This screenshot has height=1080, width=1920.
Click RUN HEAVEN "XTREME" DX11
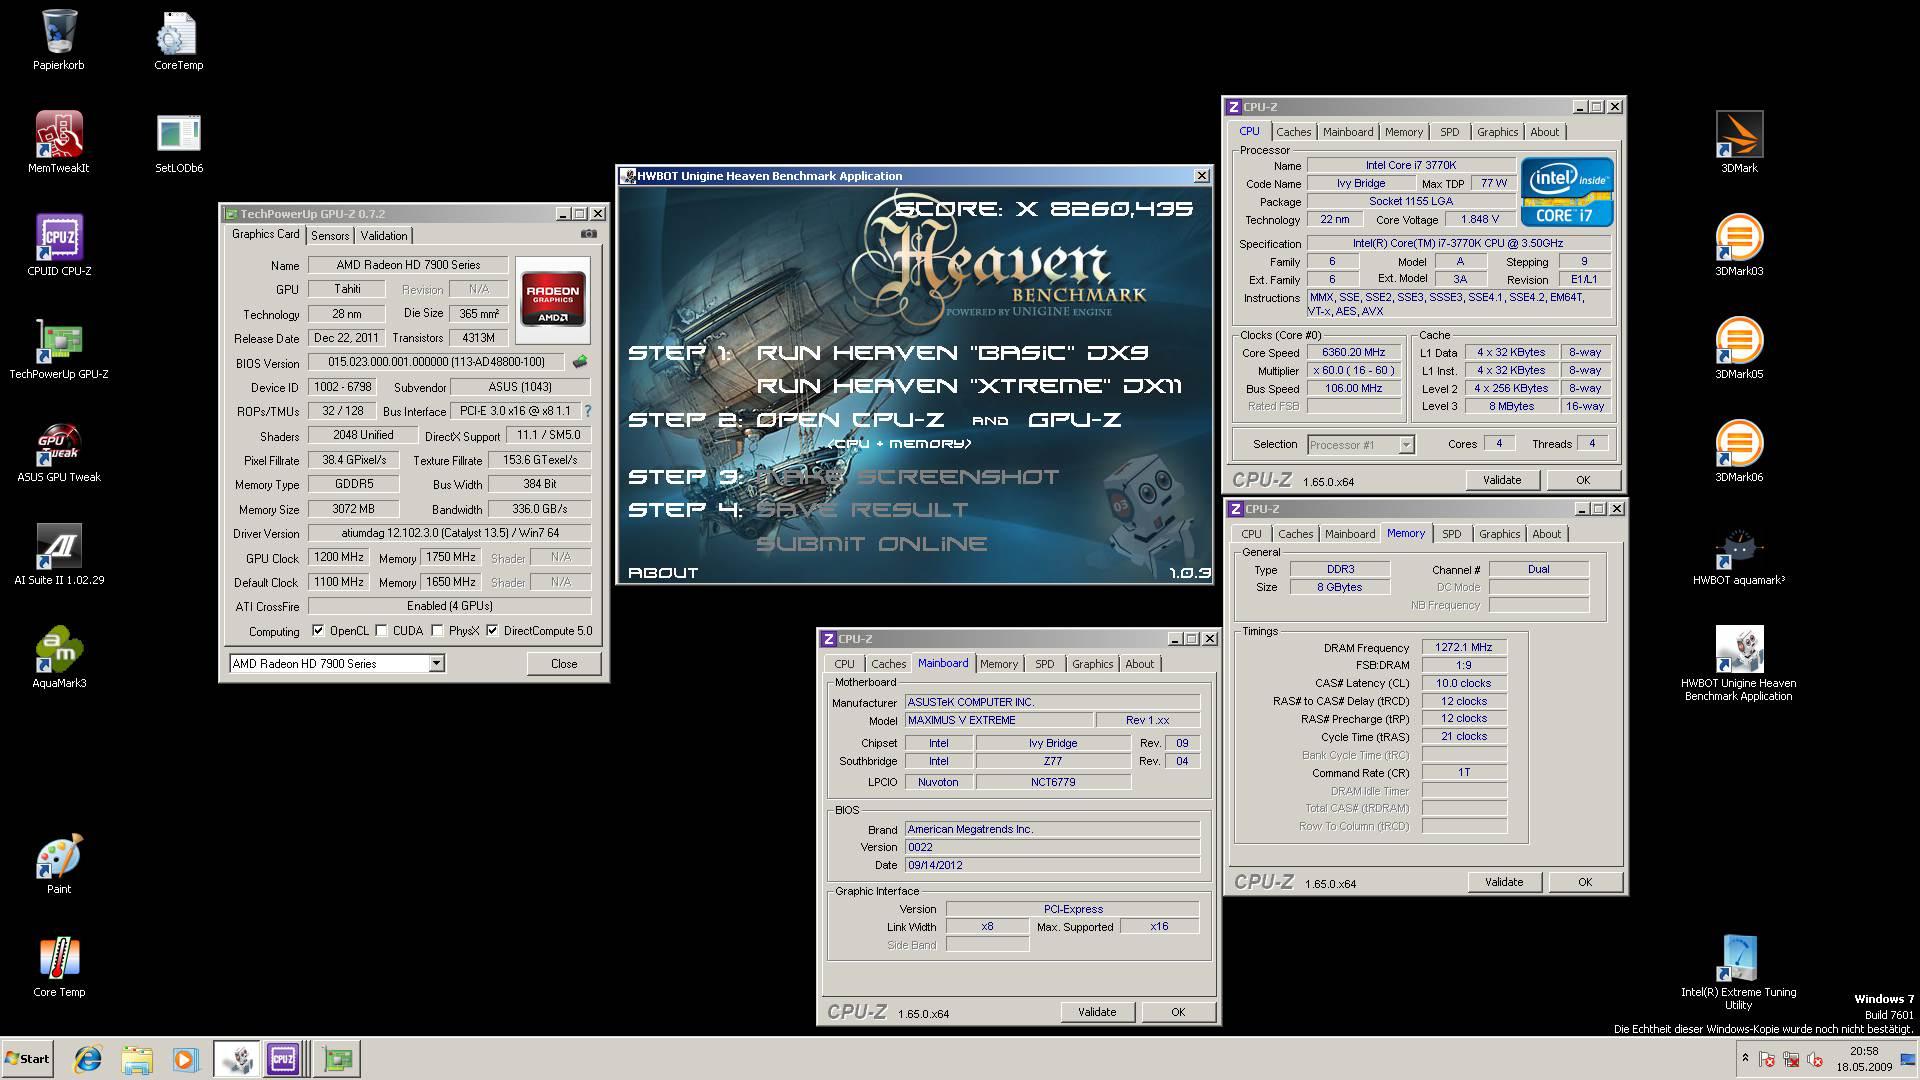(969, 385)
